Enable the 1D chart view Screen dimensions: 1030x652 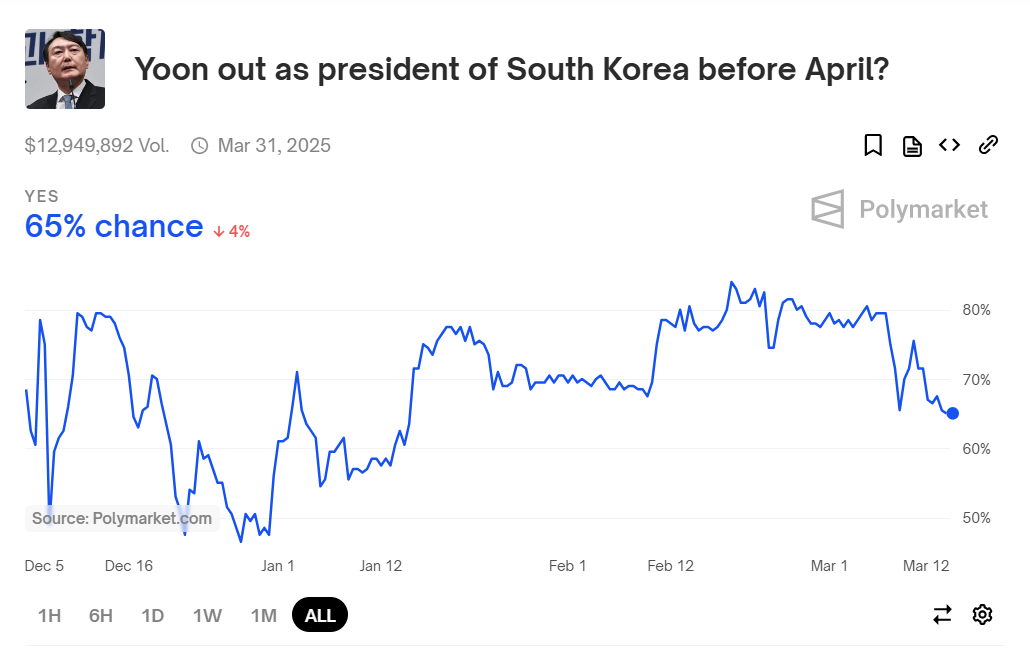(x=153, y=615)
